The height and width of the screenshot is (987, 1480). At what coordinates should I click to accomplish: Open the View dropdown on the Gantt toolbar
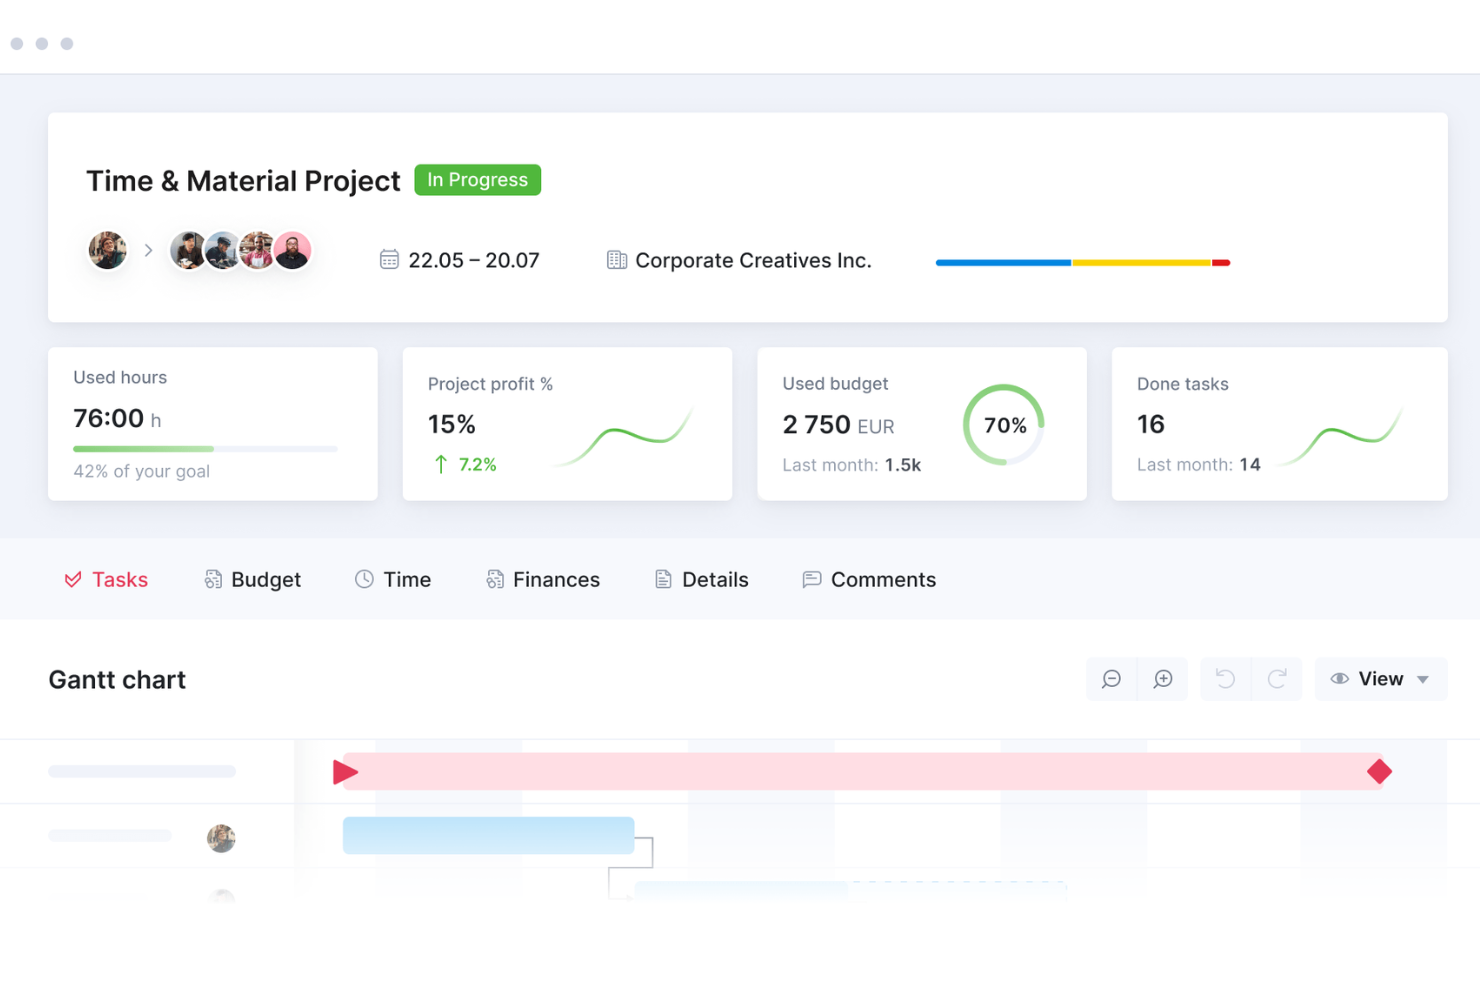click(x=1381, y=679)
